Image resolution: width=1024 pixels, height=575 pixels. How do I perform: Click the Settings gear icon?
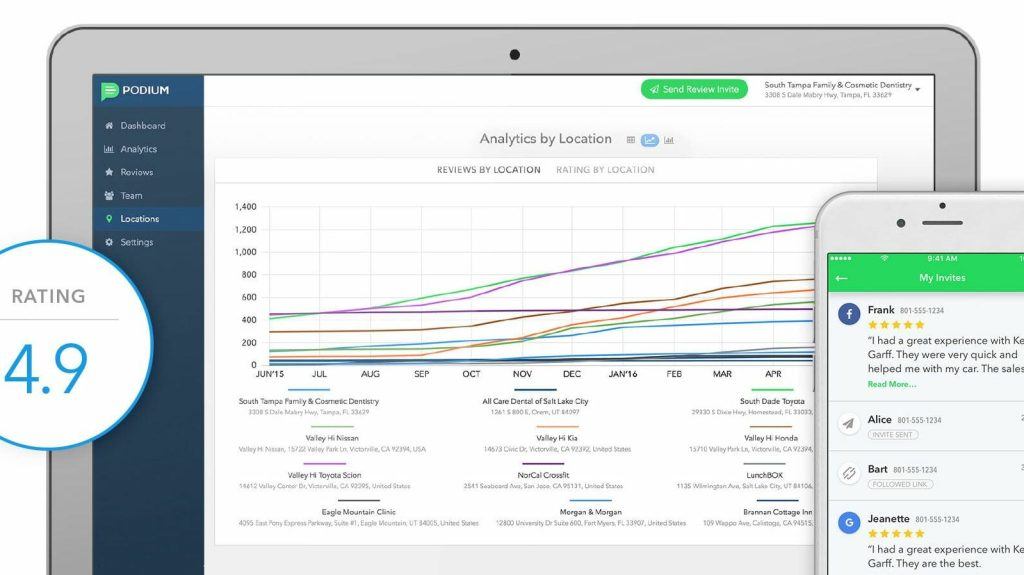click(x=109, y=242)
